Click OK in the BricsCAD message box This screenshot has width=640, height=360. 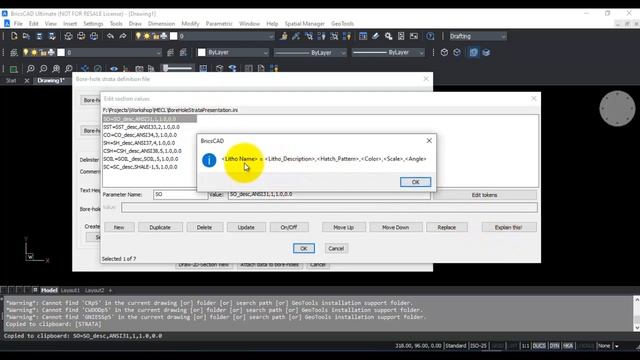(415, 182)
